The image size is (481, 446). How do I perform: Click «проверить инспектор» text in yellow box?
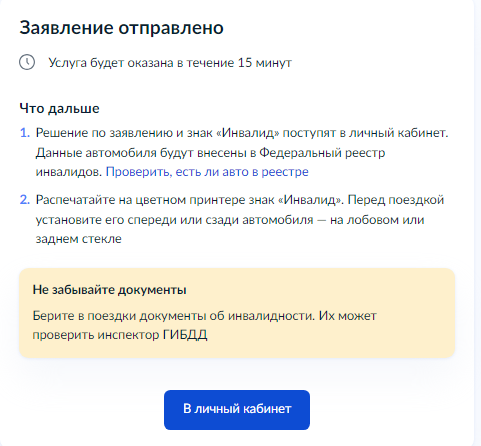(96, 335)
